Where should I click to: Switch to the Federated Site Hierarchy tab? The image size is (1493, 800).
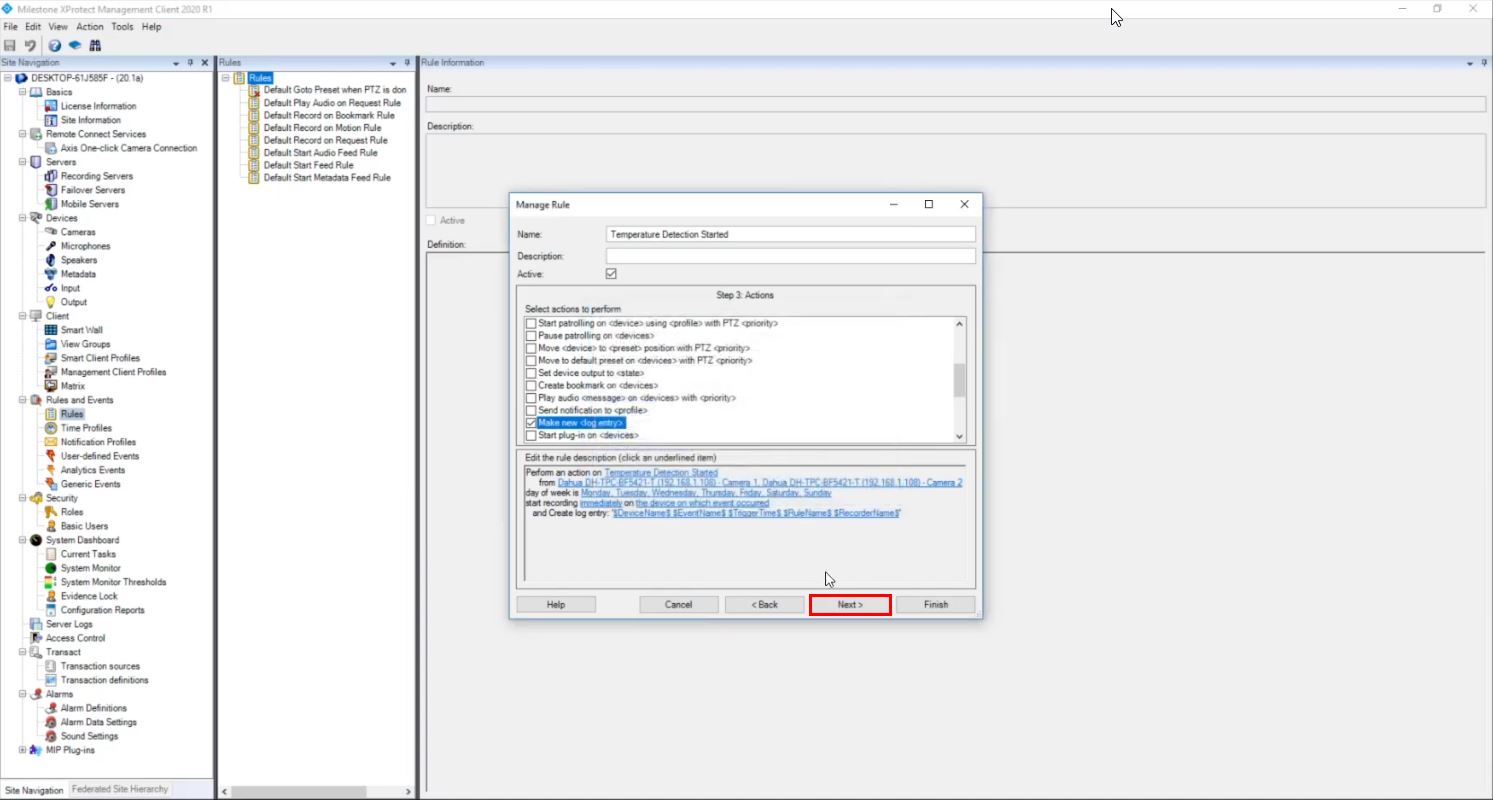click(119, 789)
